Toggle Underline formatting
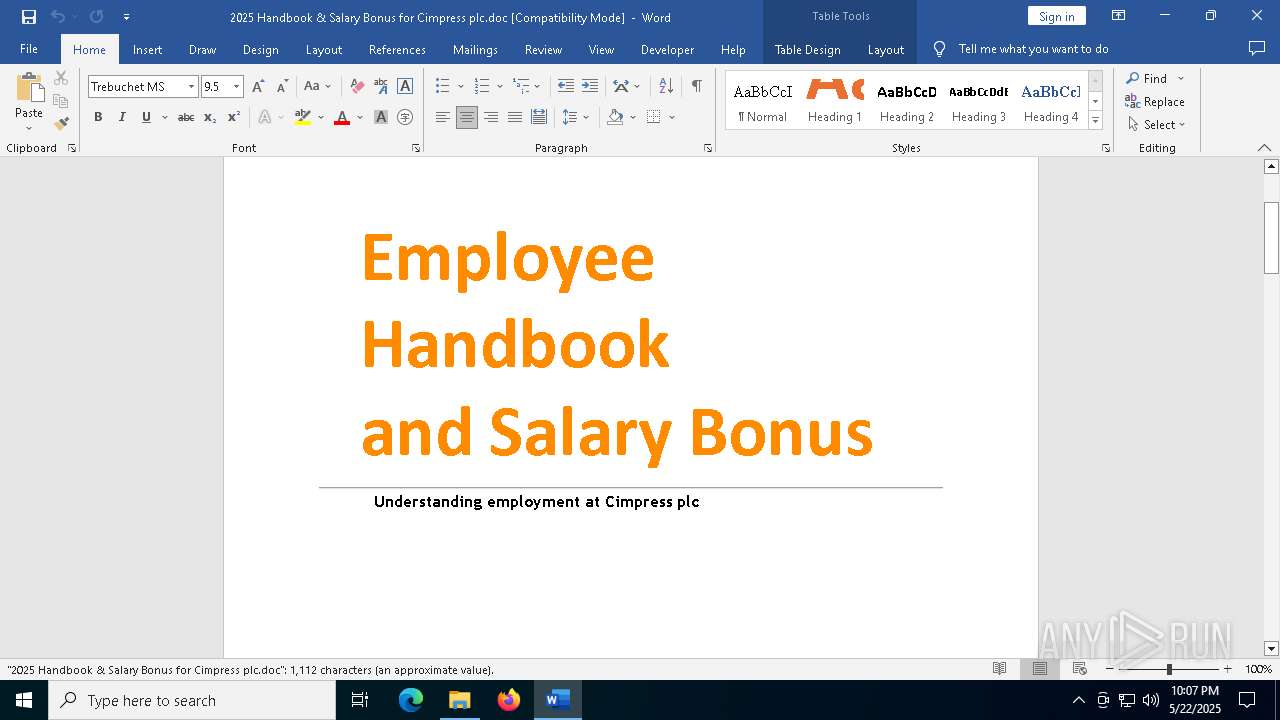 tap(146, 117)
